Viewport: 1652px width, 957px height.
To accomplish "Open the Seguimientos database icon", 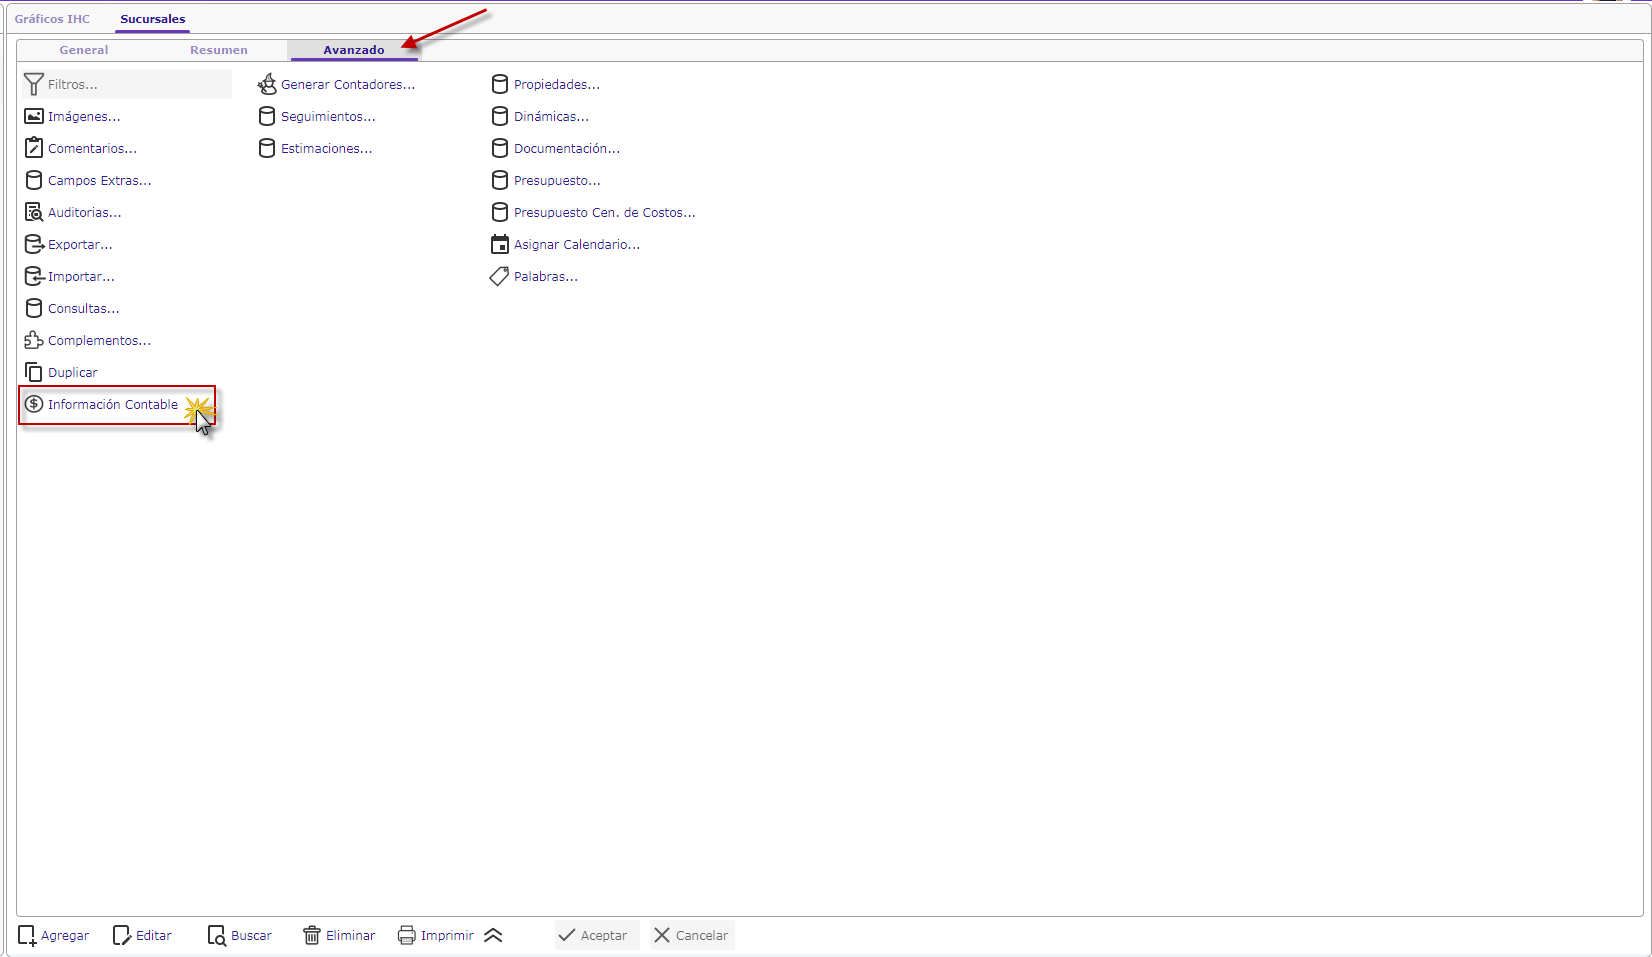I will (267, 116).
